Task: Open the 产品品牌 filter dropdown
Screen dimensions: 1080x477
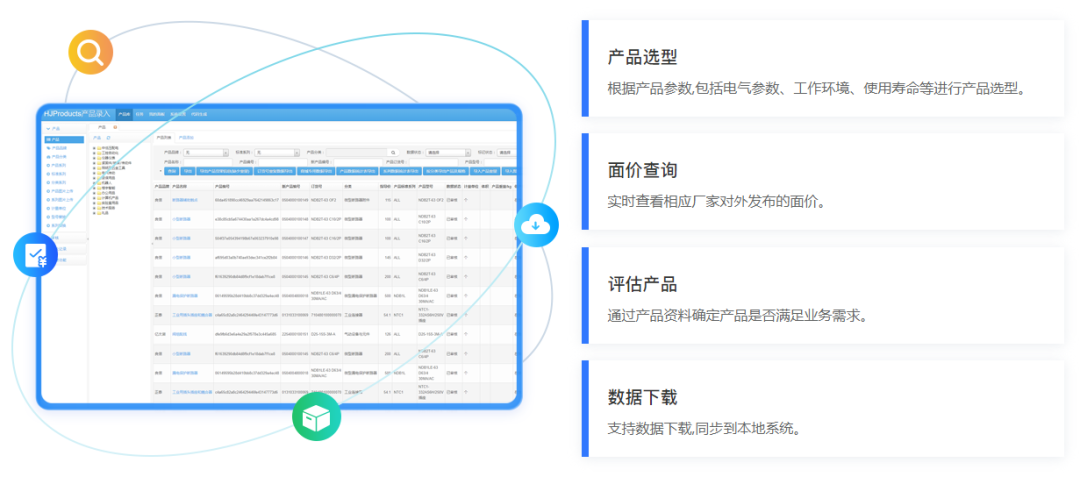Action: click(206, 153)
